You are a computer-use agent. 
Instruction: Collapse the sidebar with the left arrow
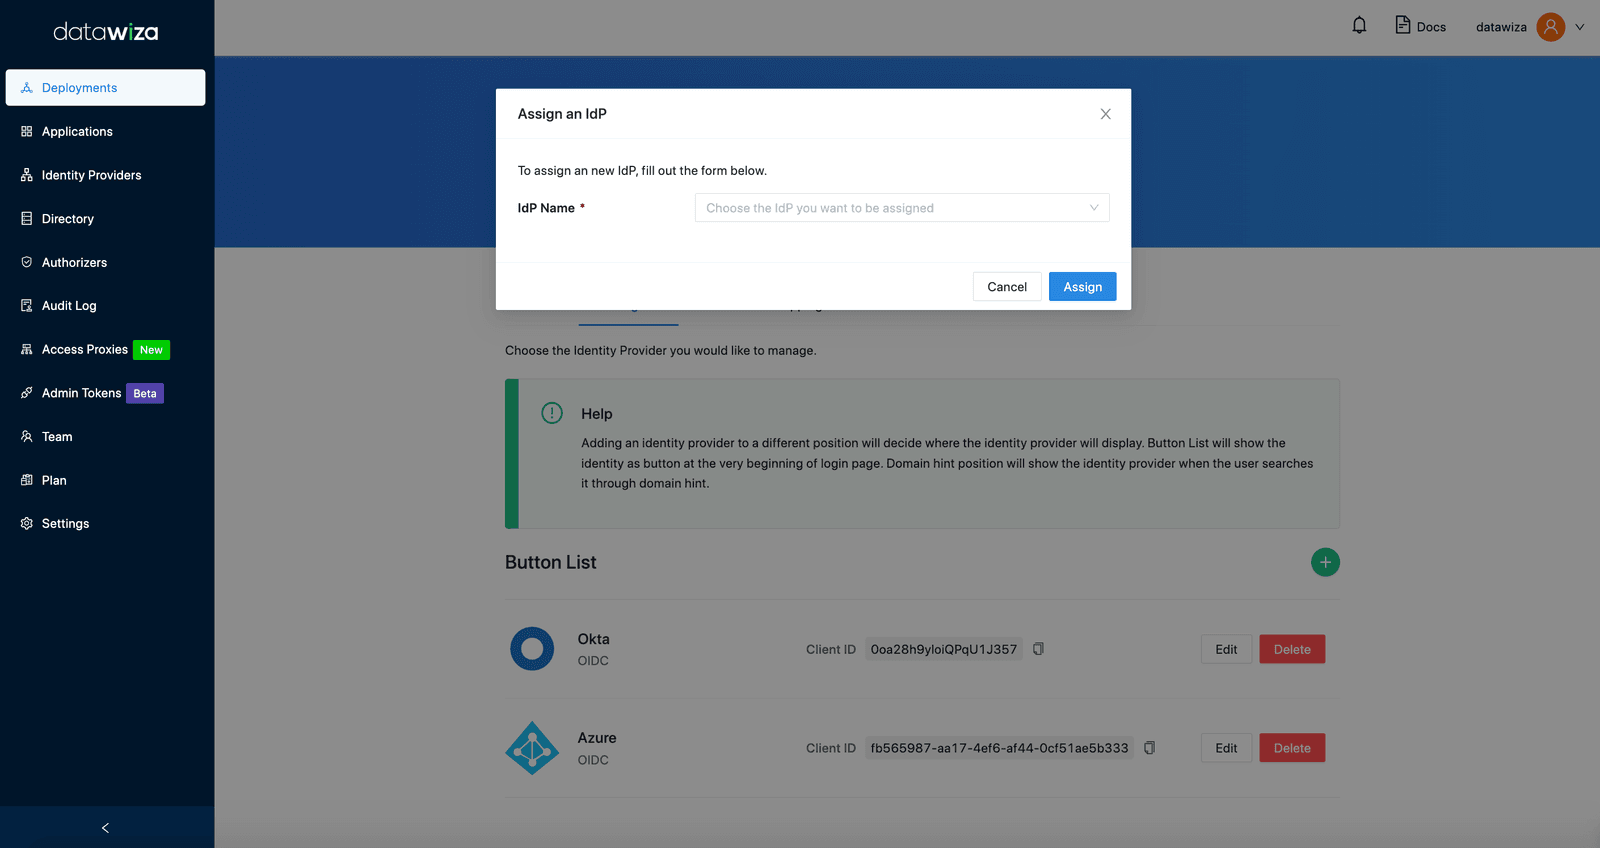click(105, 828)
